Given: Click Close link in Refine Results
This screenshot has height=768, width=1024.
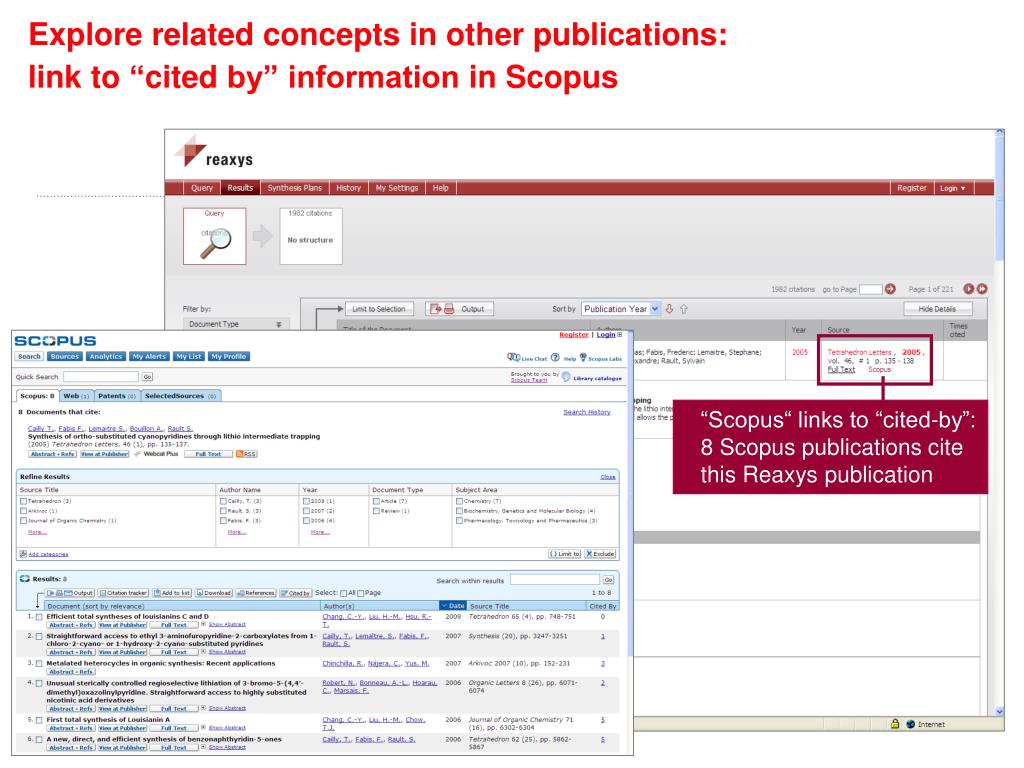Looking at the screenshot, I should point(607,477).
